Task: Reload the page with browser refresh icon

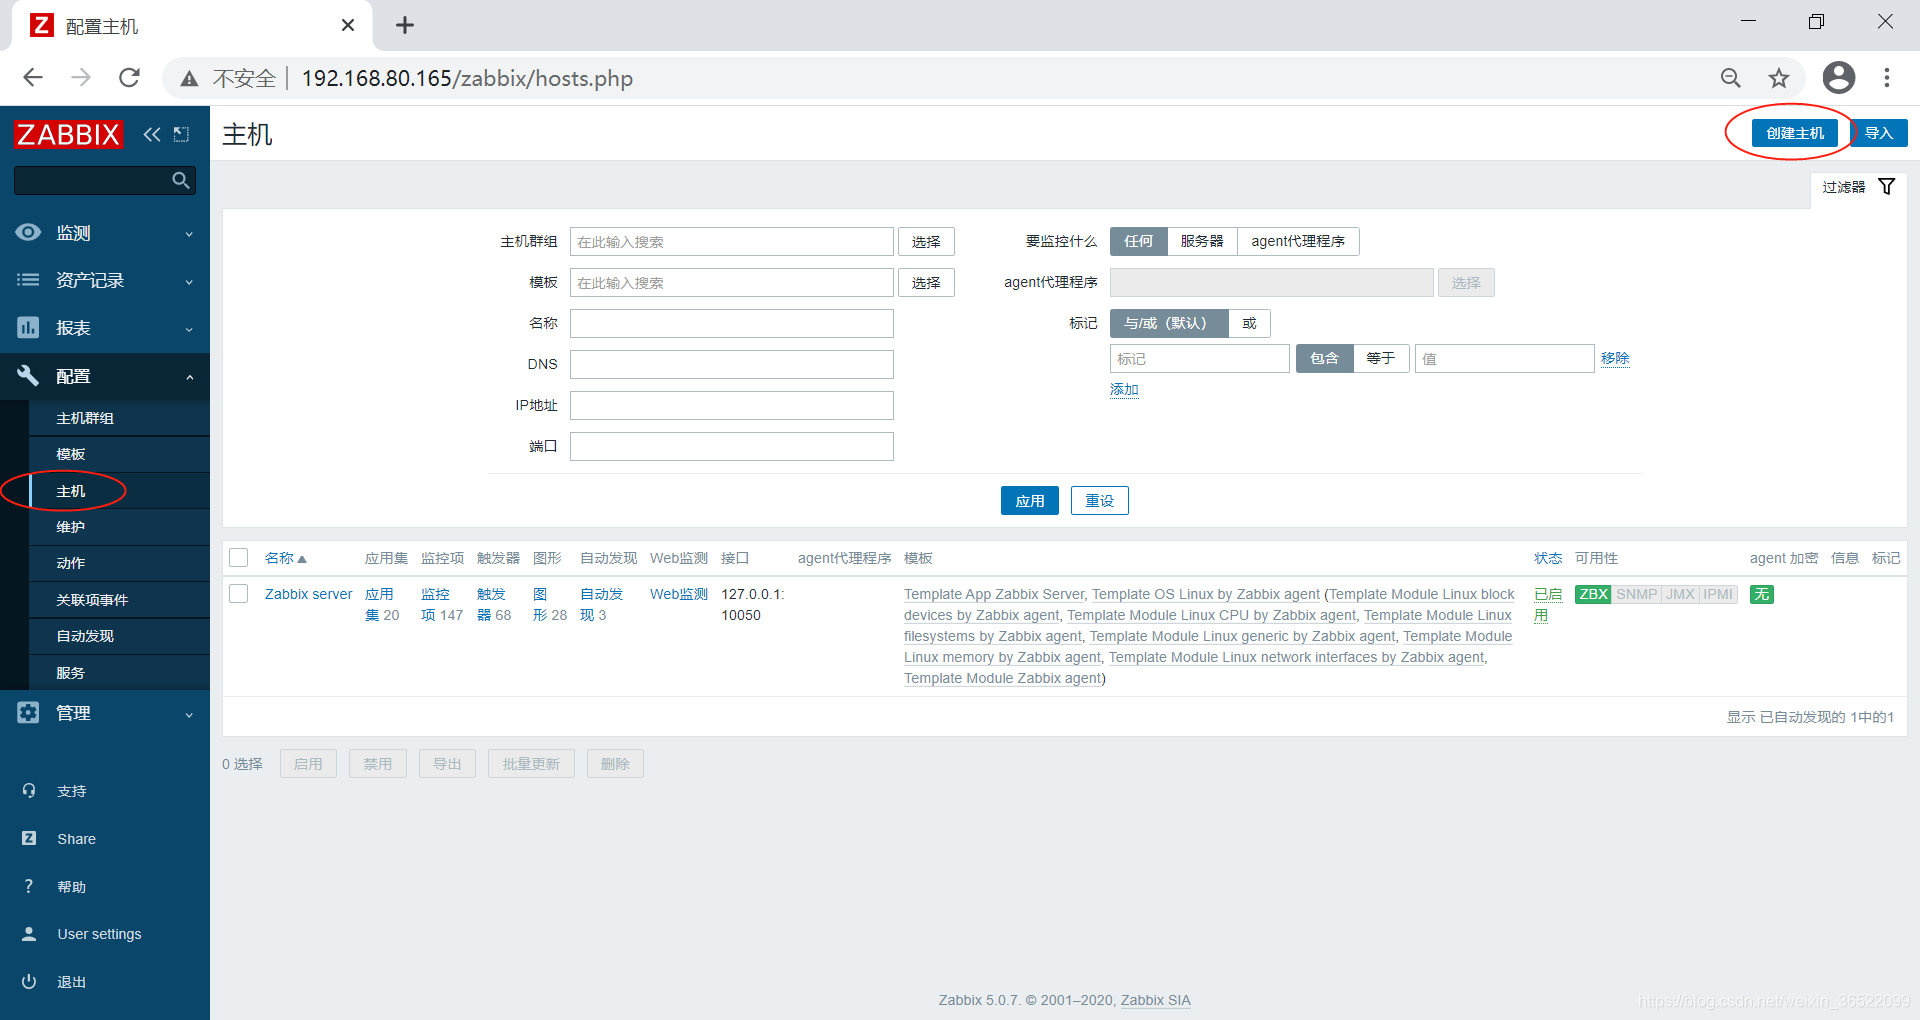Action: [129, 78]
